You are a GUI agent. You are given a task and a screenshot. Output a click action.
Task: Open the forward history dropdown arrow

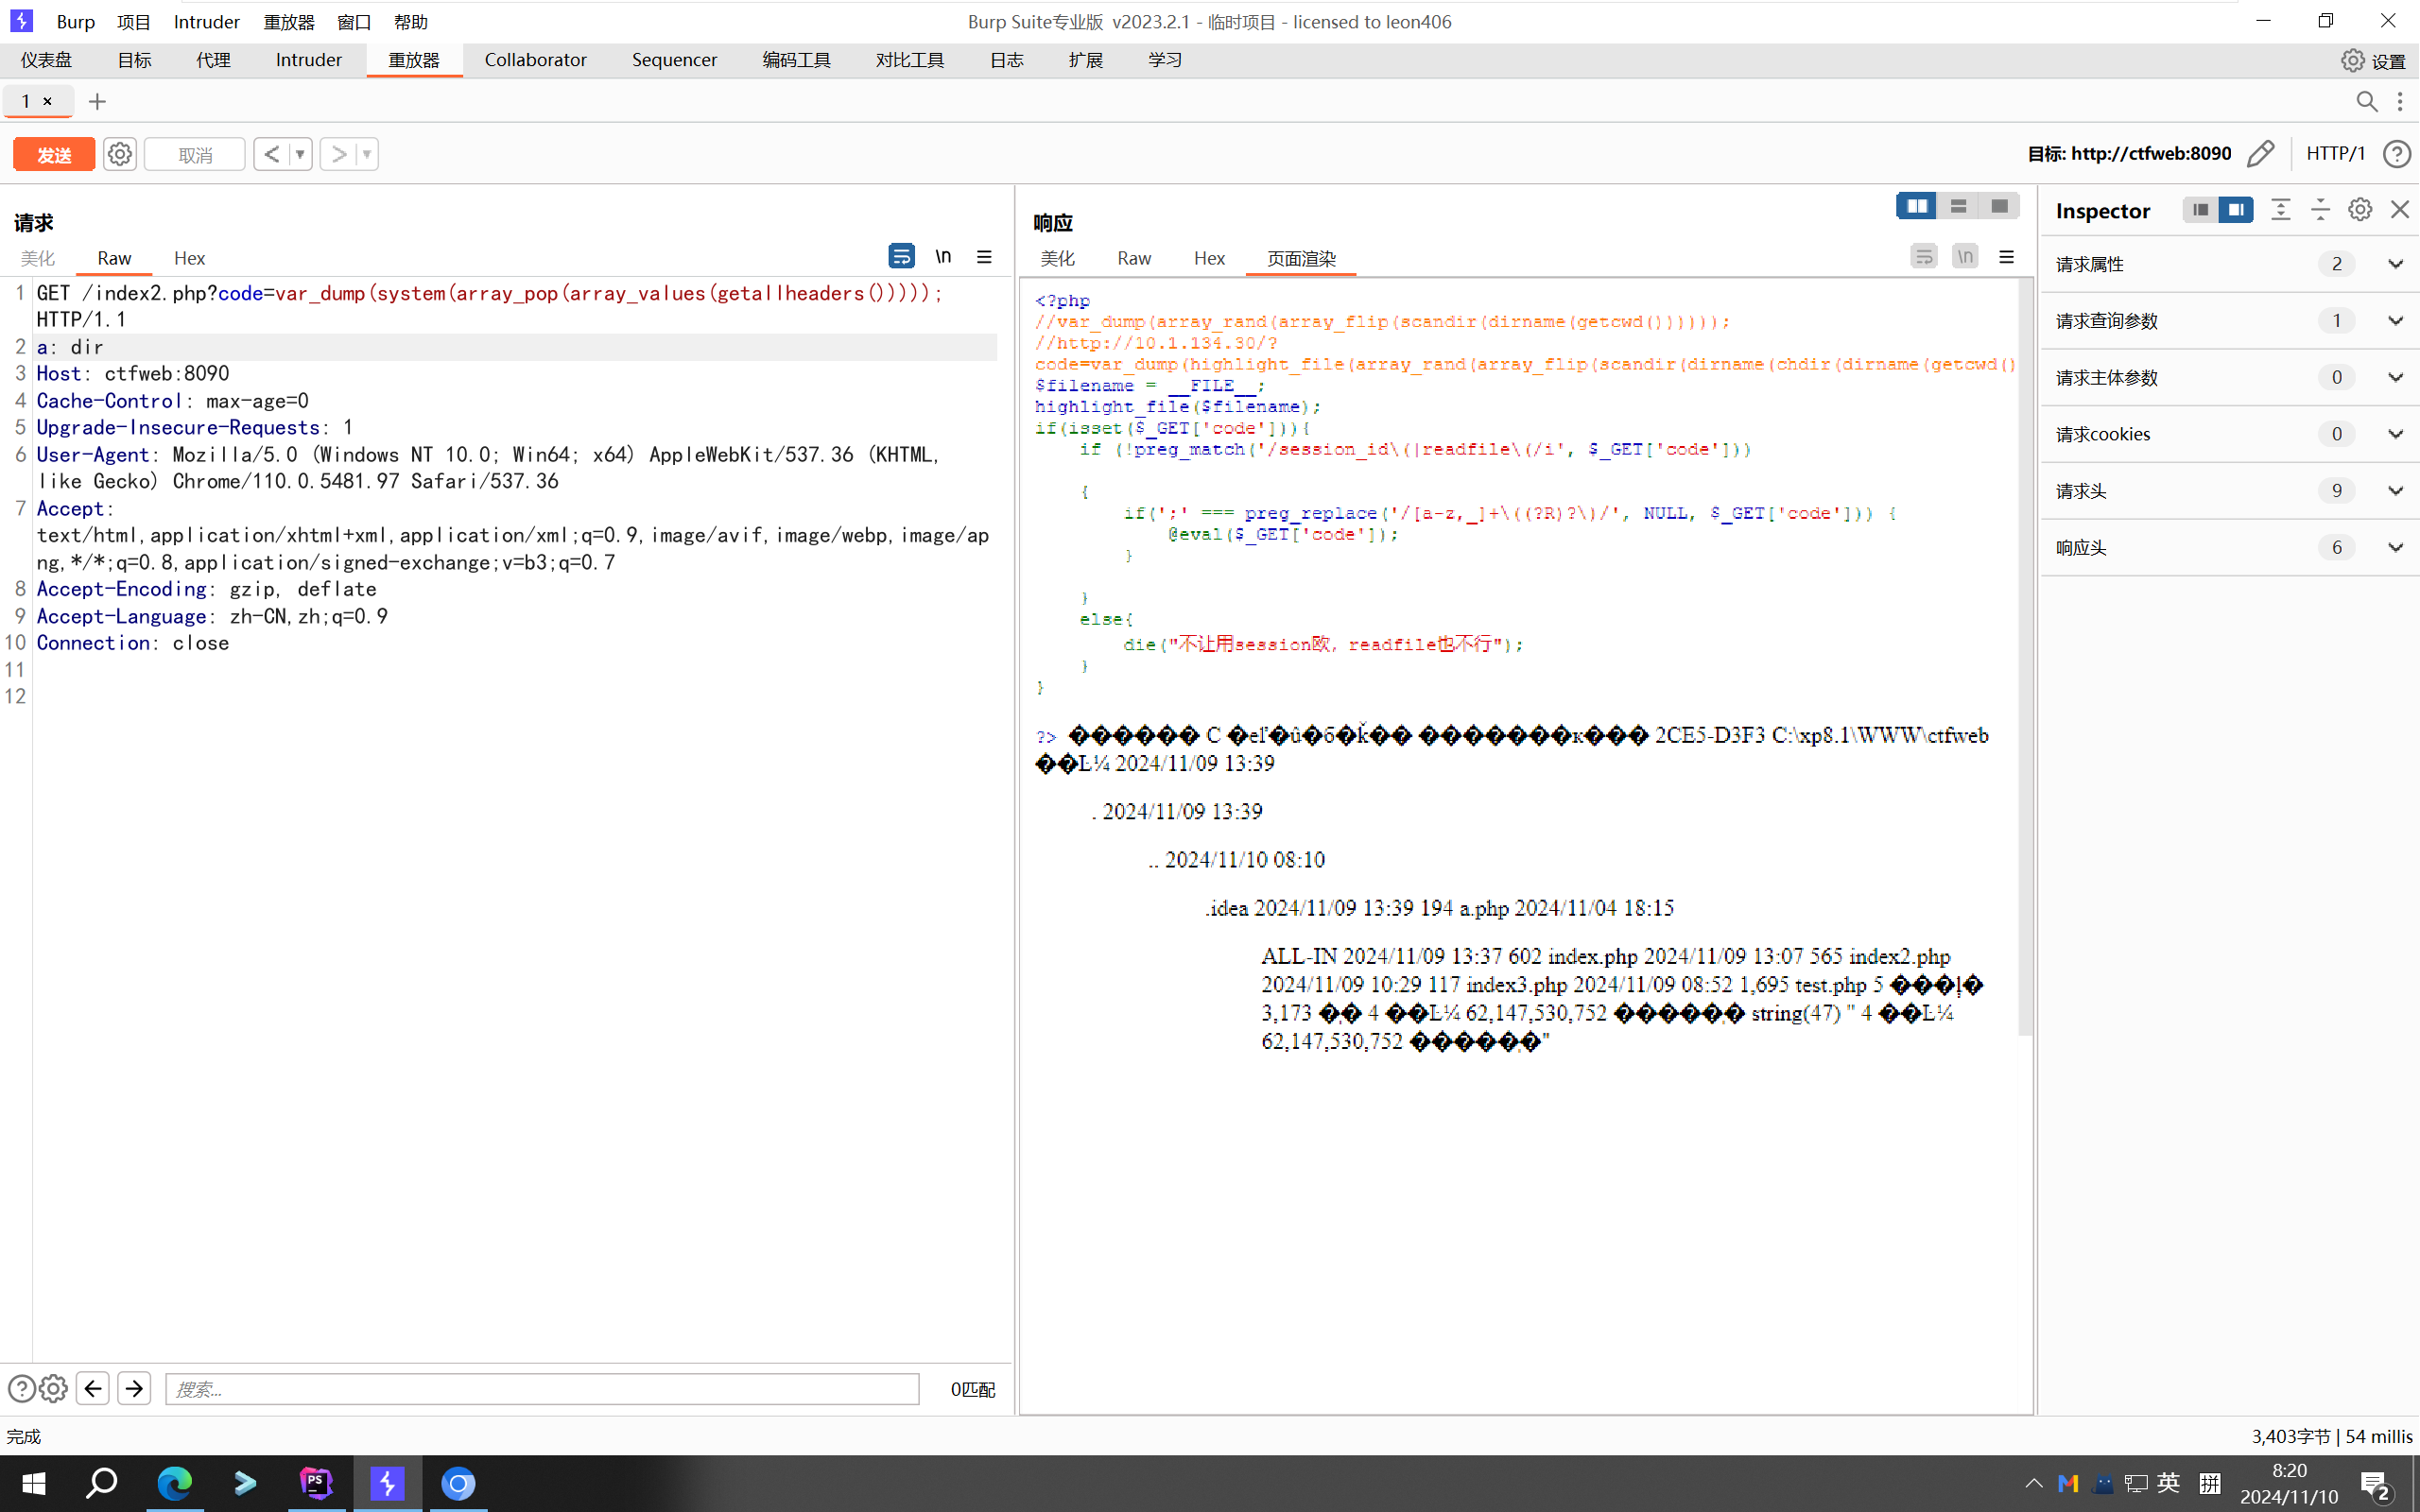click(367, 154)
